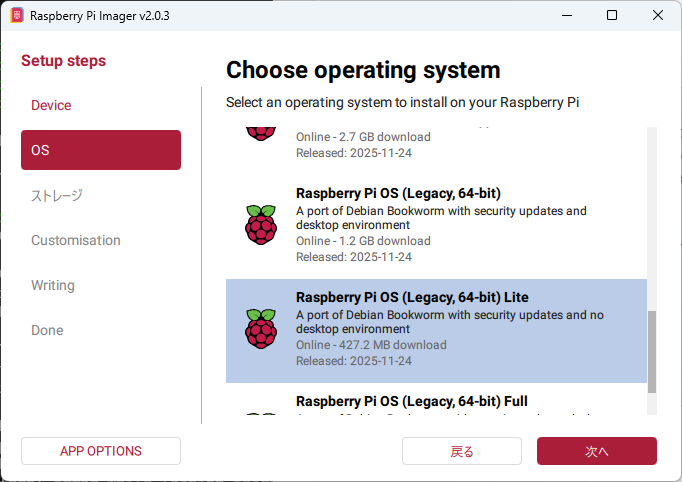Click the Raspberry Pi Imager title bar icon
This screenshot has width=682, height=482.
click(x=17, y=16)
